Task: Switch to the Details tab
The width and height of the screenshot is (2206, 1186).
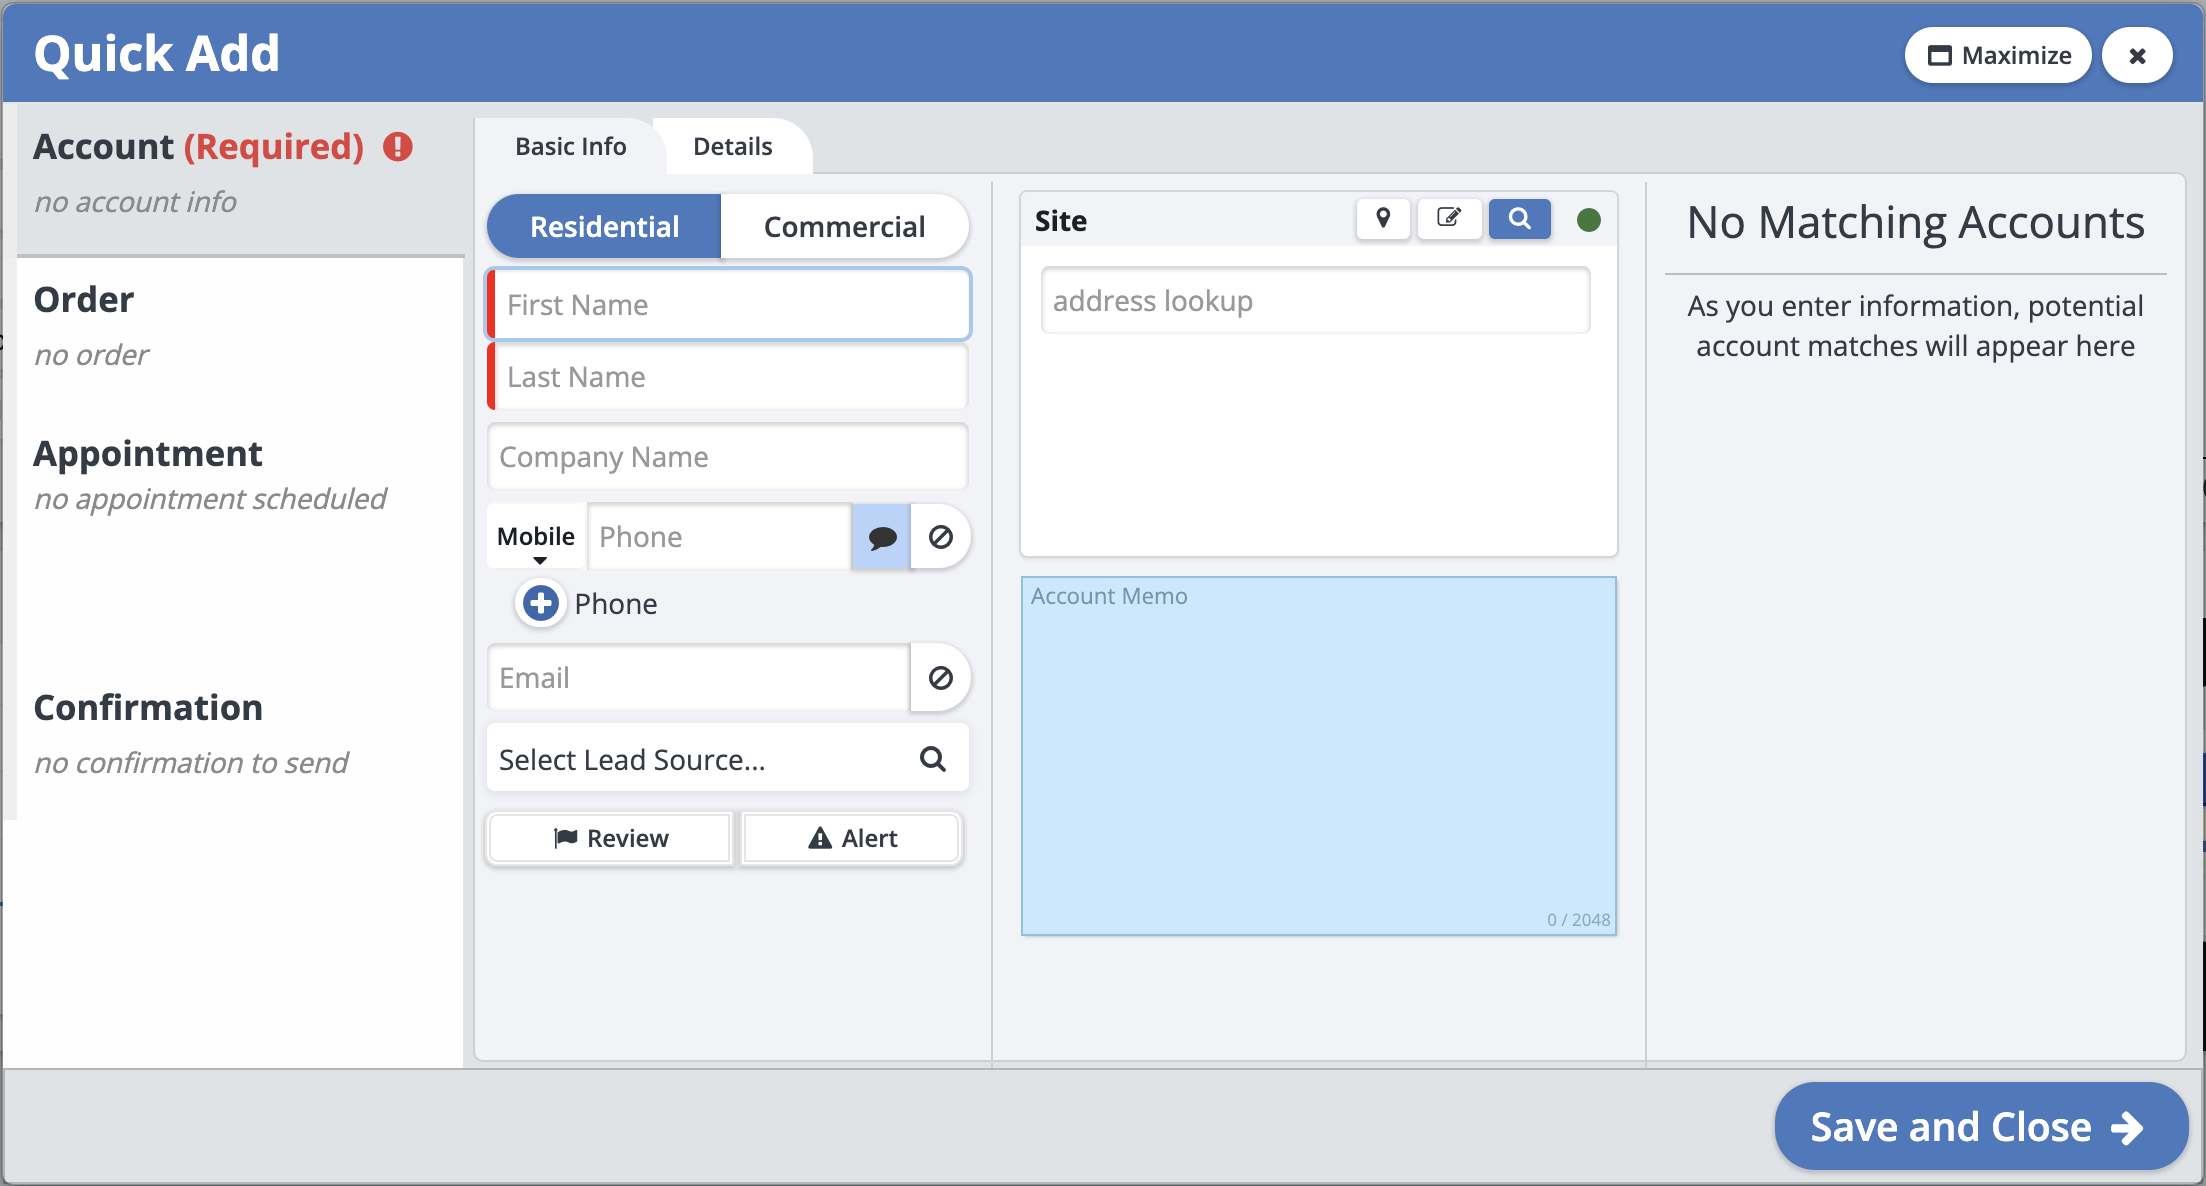Action: click(x=732, y=147)
